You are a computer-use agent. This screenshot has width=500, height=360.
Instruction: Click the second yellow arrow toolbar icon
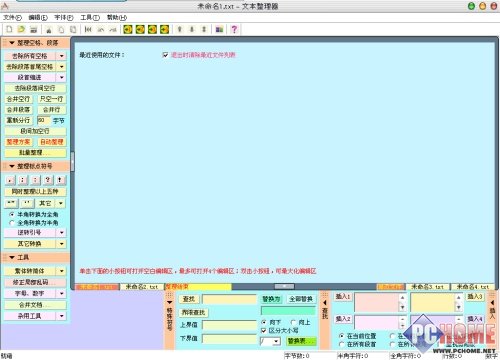[140, 29]
